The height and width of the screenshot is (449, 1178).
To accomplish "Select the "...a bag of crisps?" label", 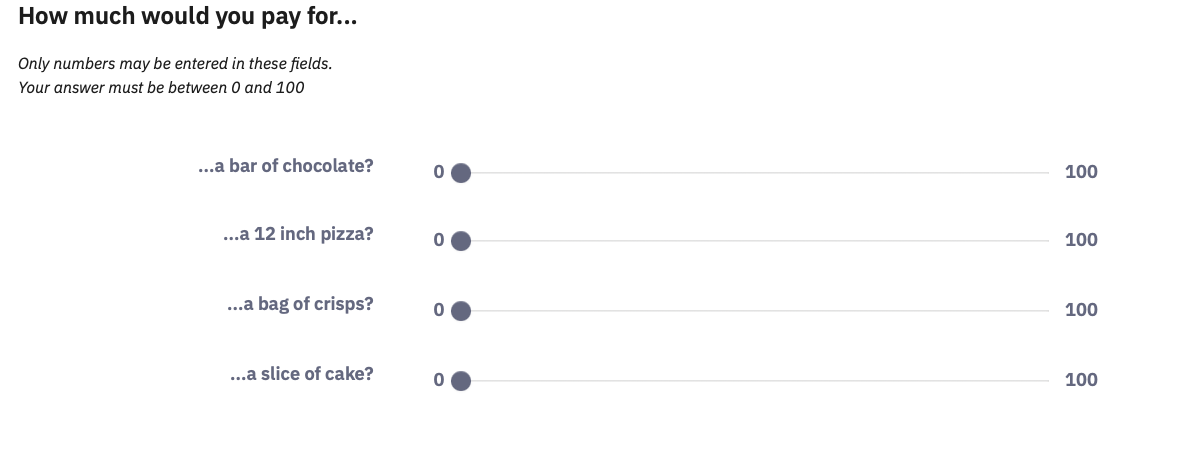I will pyautogui.click(x=300, y=304).
